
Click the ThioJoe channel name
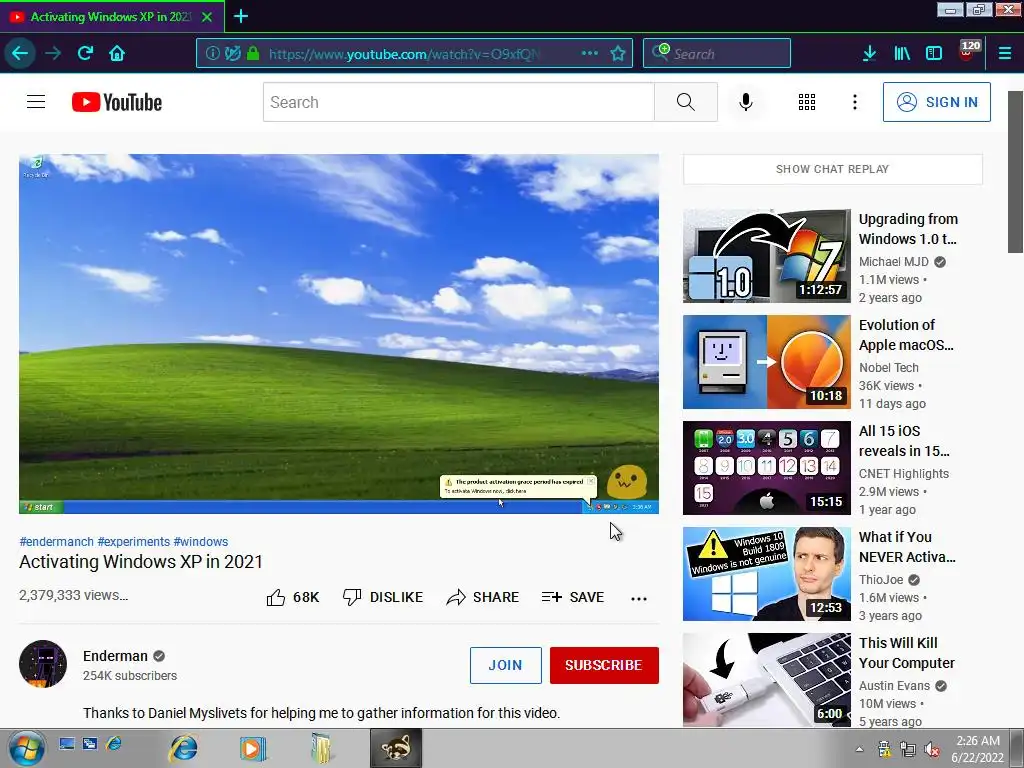[x=881, y=579]
